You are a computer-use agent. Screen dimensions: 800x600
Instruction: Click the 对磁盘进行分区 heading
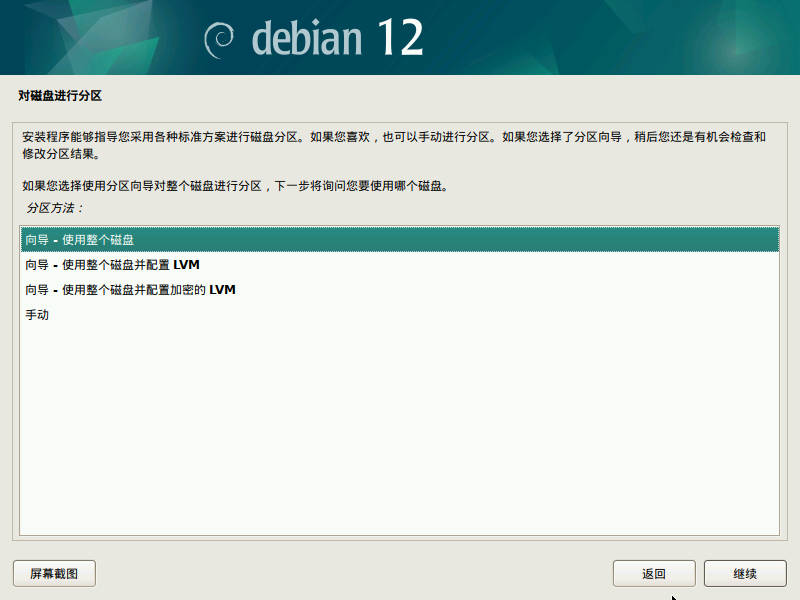pos(60,95)
